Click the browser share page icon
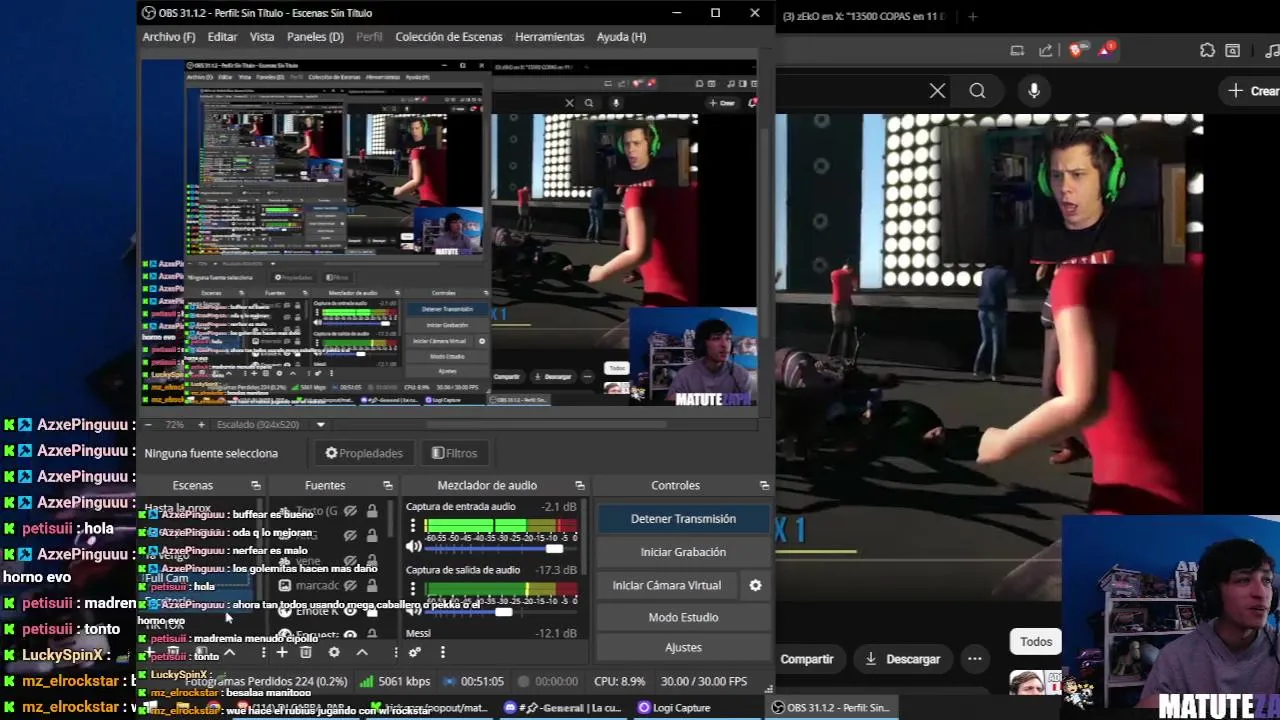 point(1045,50)
